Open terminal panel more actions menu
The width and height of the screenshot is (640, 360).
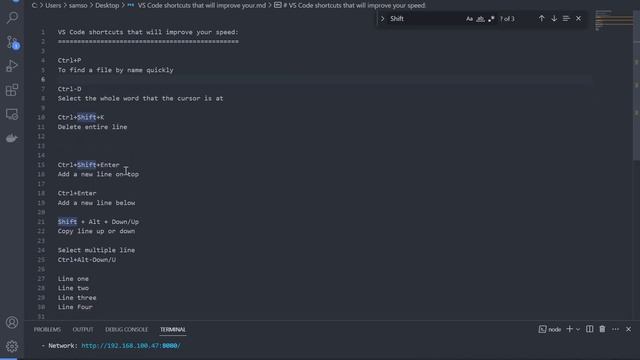(x=615, y=329)
